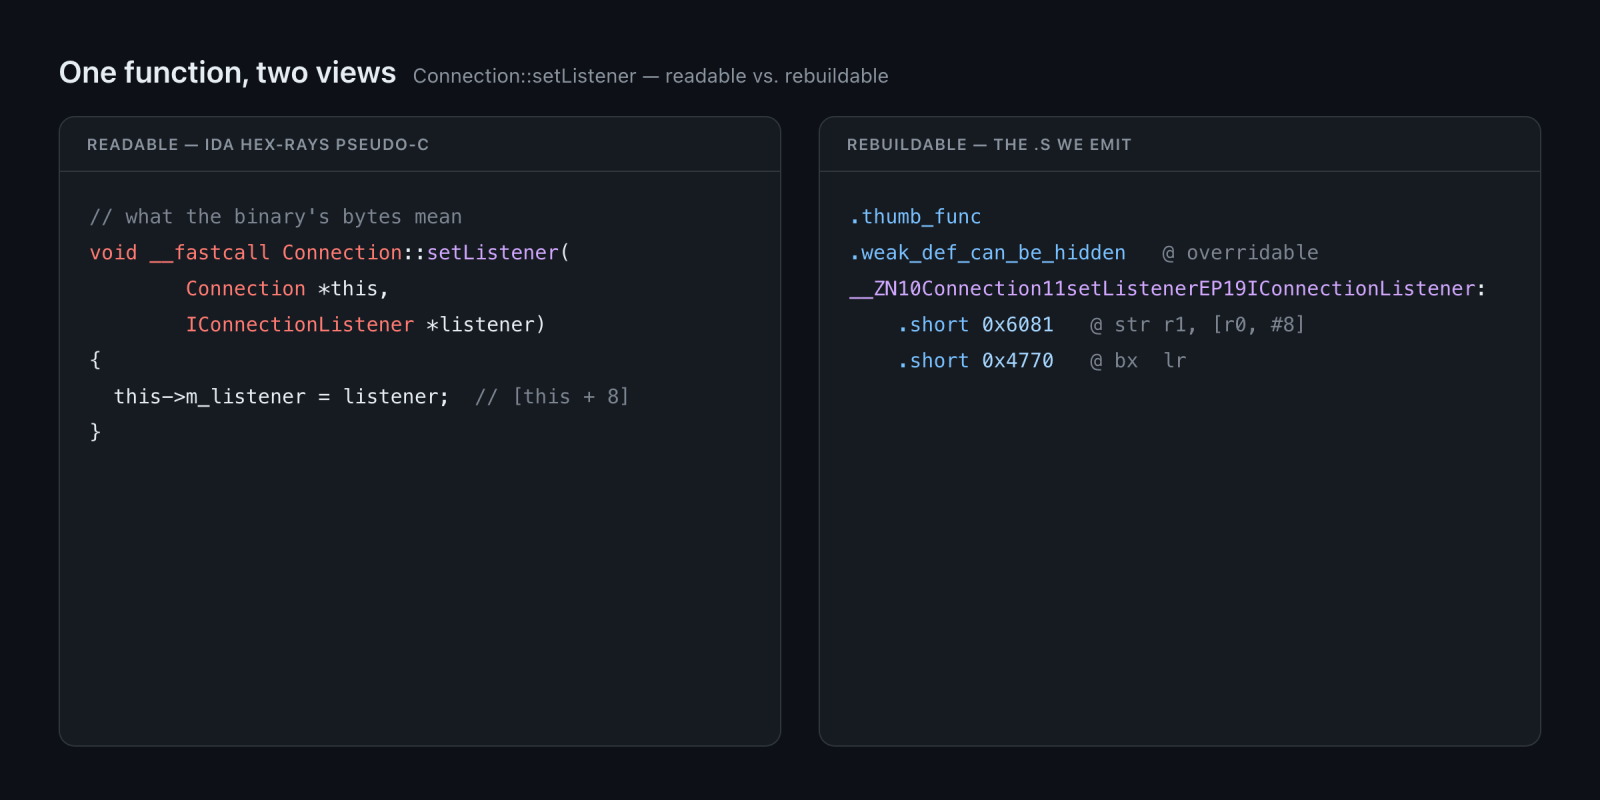This screenshot has width=1600, height=800.
Task: Click the line 'void __fastcall Connection::setListener('
Action: 330,253
